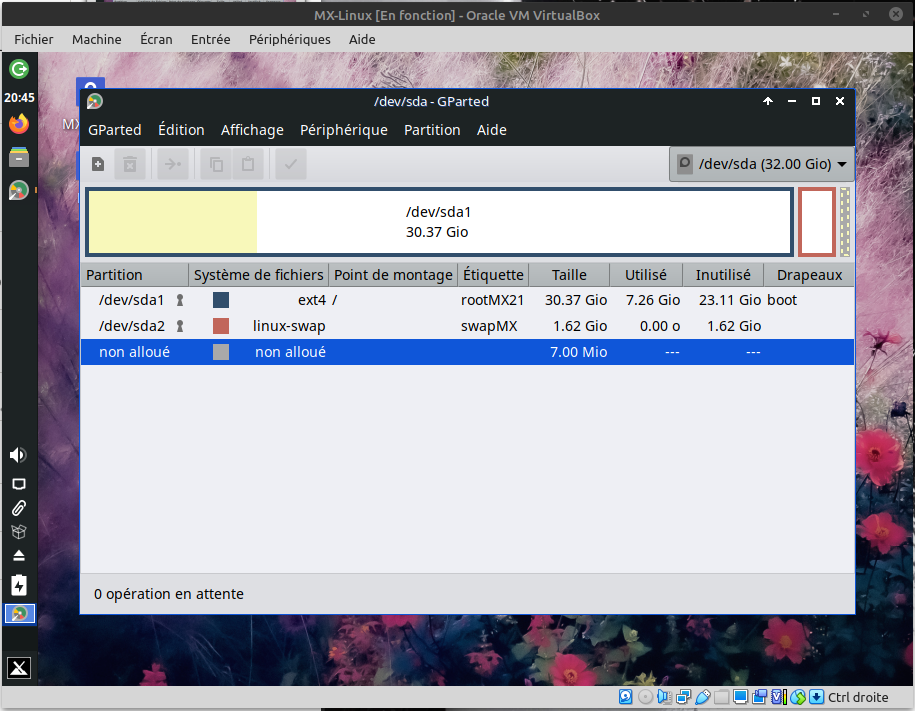The height and width of the screenshot is (711, 915).
Task: Open the VirtualBox Machine menu
Action: (x=96, y=39)
